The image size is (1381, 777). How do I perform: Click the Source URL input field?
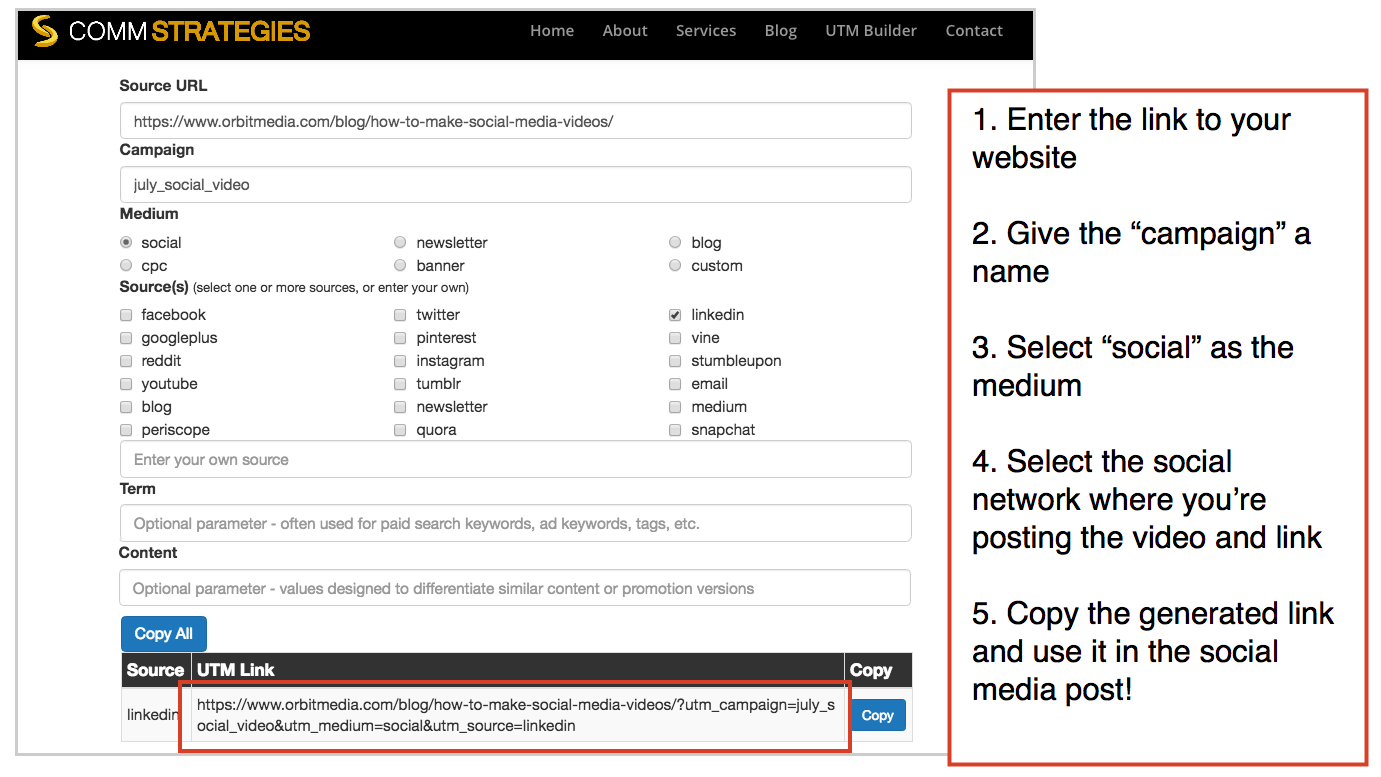(515, 121)
